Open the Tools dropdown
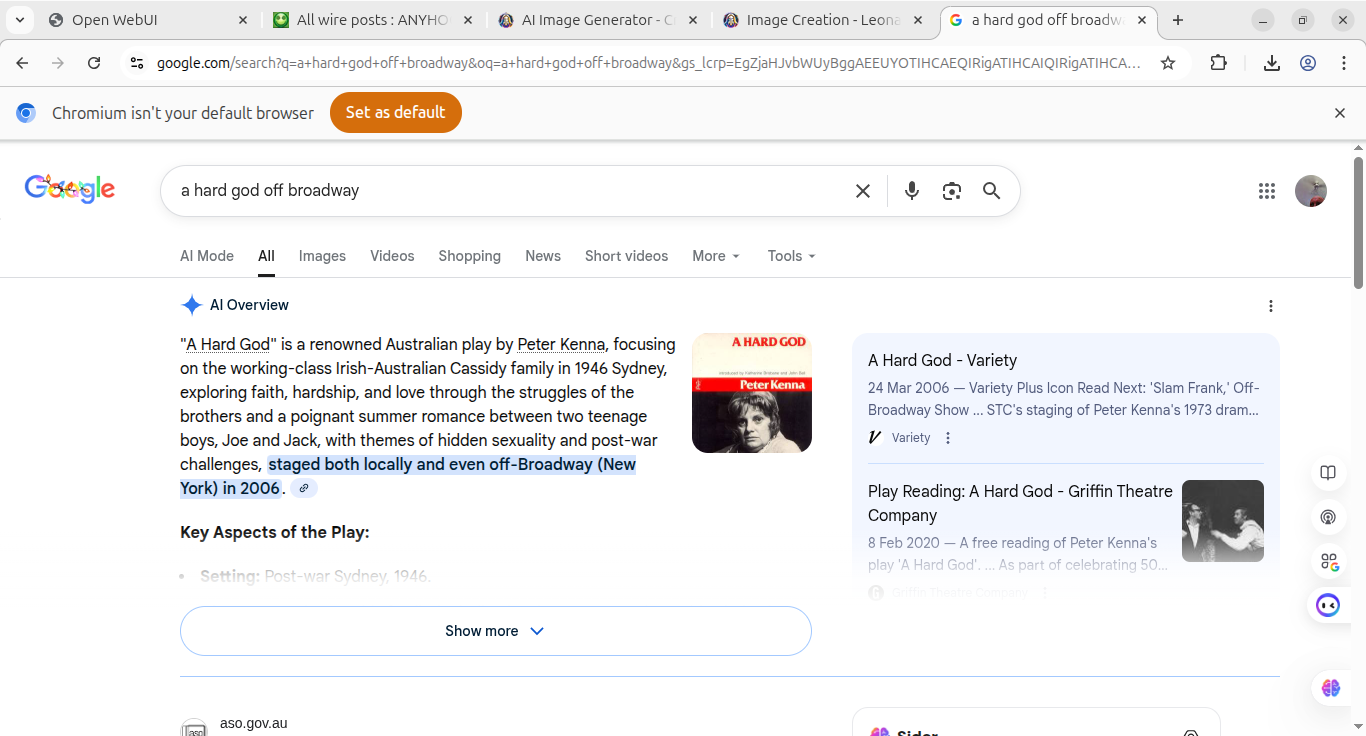 (791, 256)
